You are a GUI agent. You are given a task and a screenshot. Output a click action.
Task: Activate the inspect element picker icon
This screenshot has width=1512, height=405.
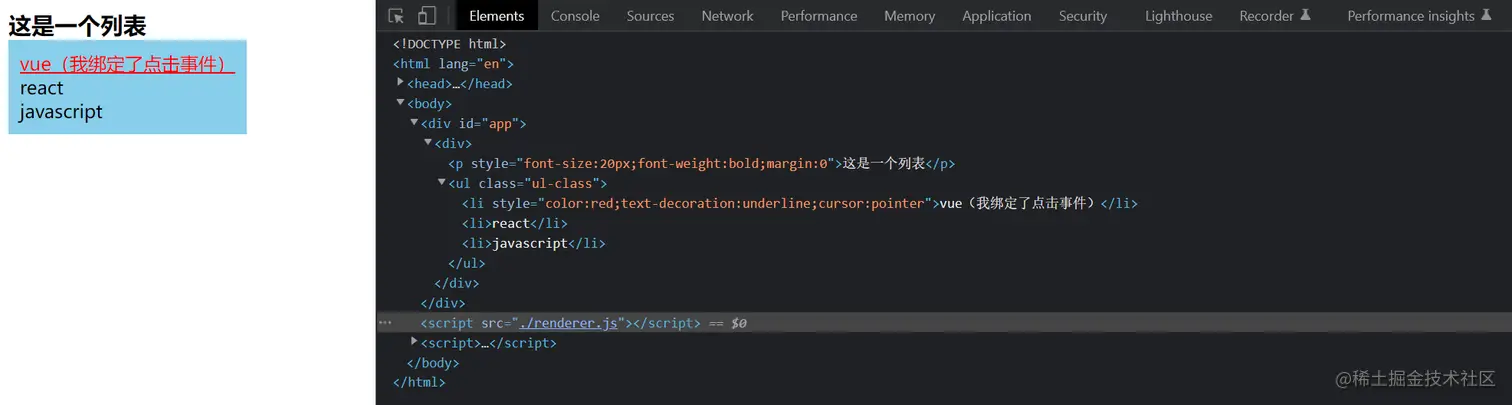click(x=397, y=16)
